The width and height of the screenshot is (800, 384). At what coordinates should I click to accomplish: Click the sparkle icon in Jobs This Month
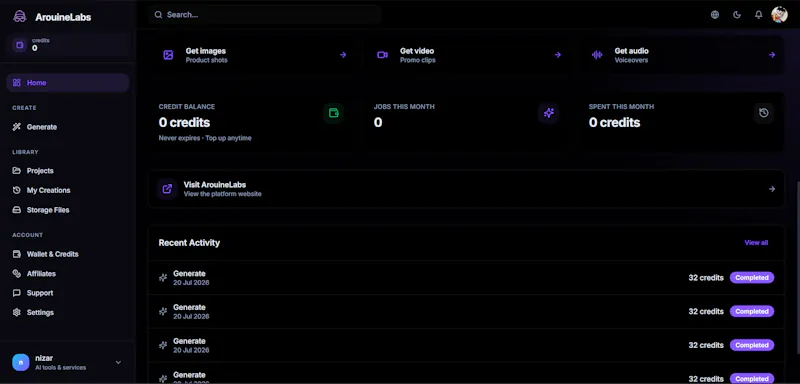coord(549,113)
